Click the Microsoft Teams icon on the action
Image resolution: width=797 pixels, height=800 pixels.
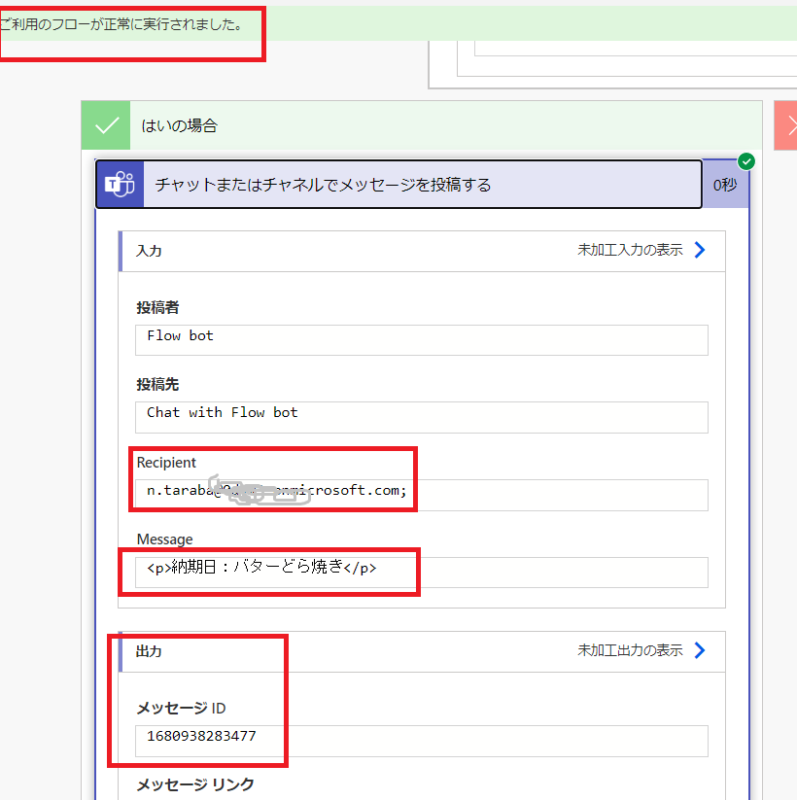tap(120, 184)
